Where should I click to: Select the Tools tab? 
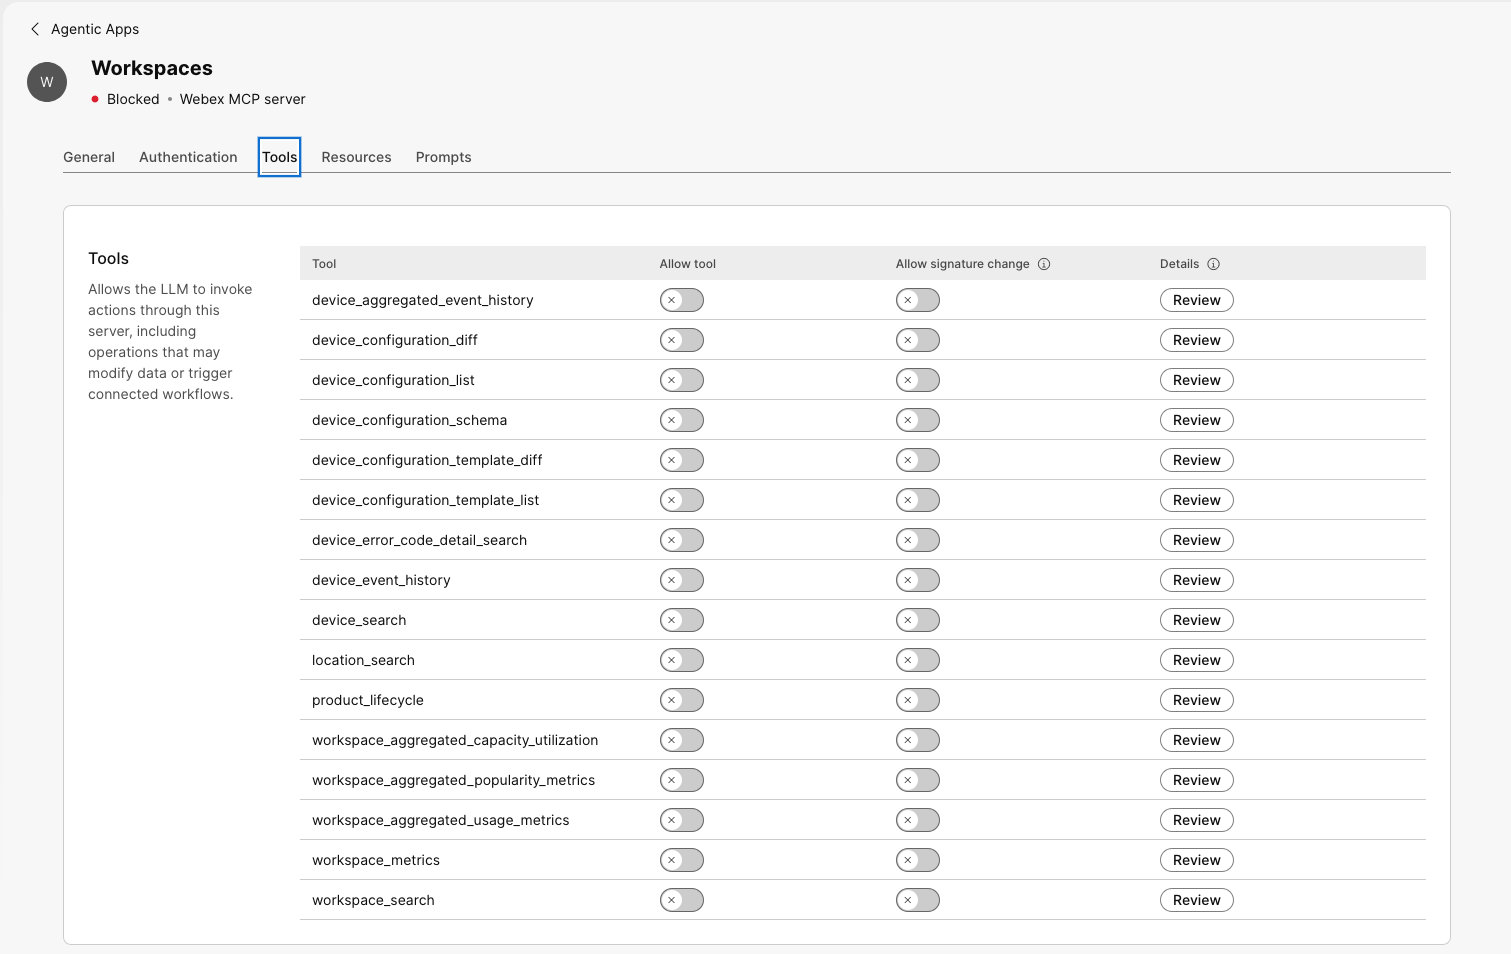(279, 157)
